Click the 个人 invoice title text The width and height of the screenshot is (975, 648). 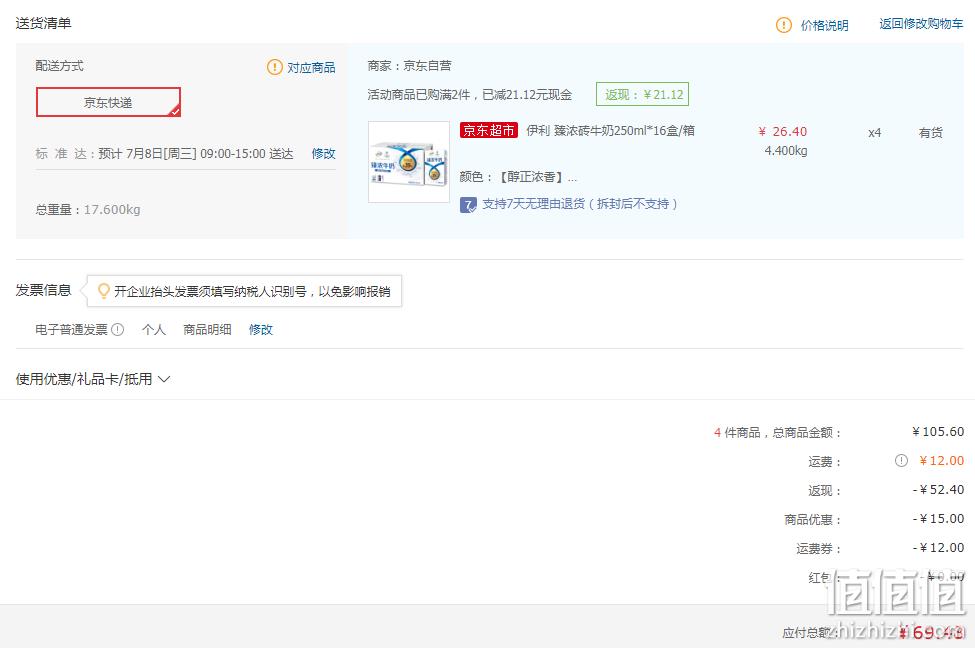click(x=154, y=330)
